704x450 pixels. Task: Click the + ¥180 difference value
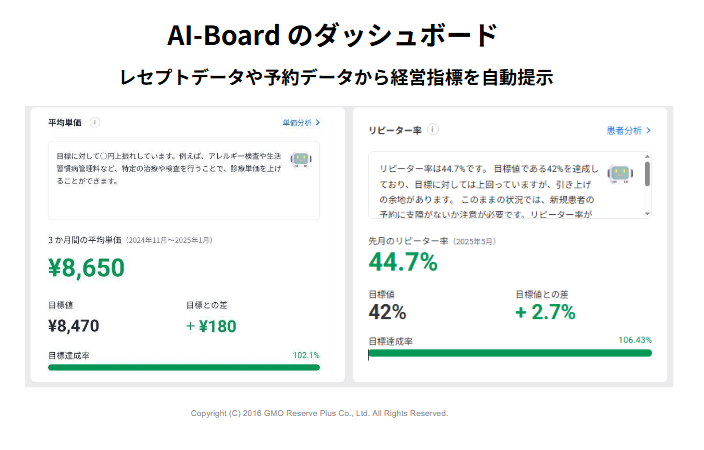tap(211, 325)
